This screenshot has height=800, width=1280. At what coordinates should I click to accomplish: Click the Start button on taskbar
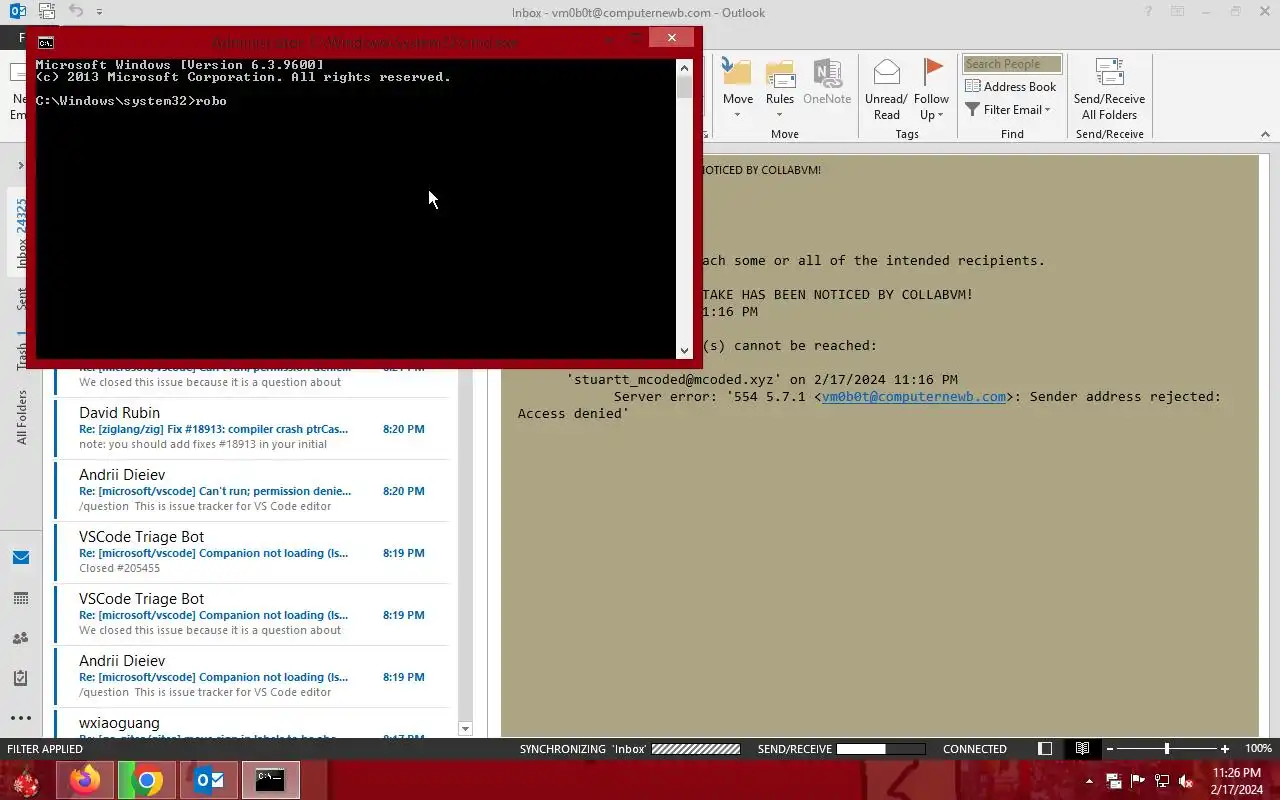click(25, 780)
